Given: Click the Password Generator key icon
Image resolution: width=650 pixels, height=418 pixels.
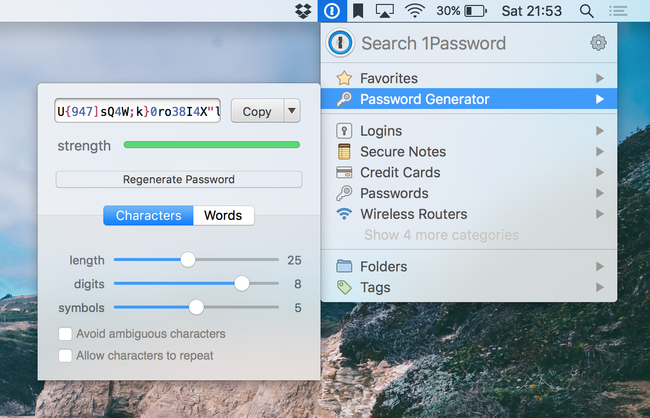Looking at the screenshot, I should point(344,99).
